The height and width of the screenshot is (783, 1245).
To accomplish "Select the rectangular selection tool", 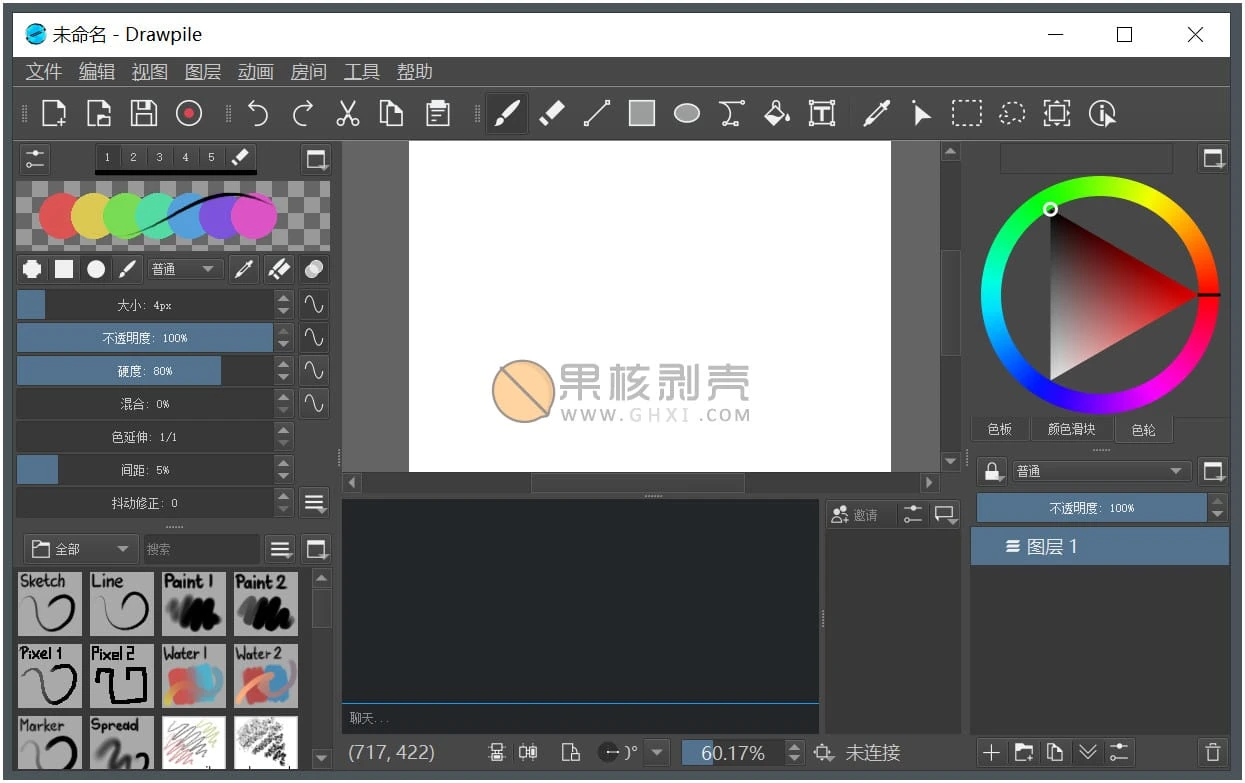I will pyautogui.click(x=966, y=113).
